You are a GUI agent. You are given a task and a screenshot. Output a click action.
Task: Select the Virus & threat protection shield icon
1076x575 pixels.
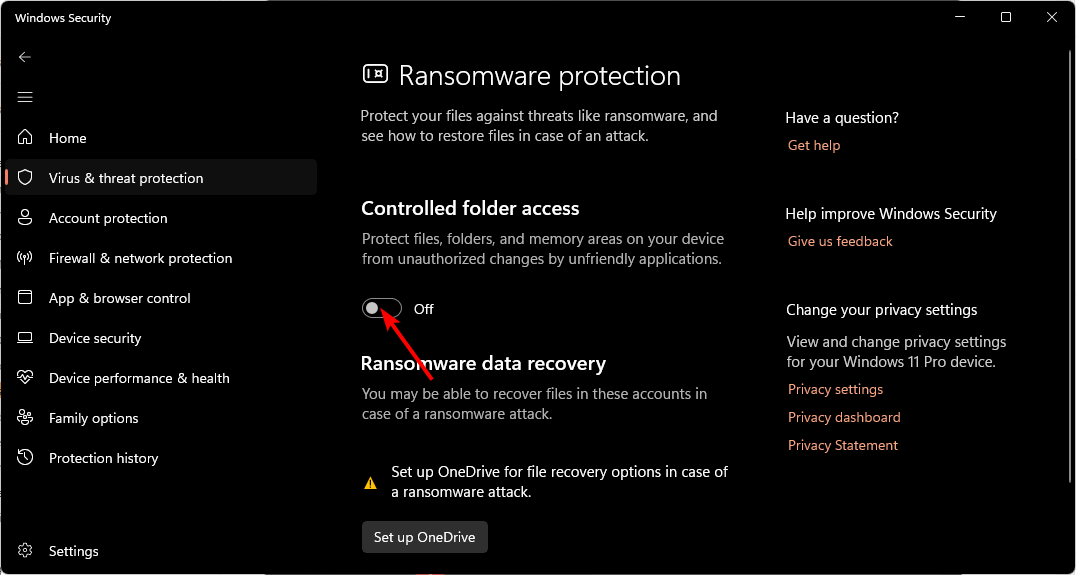25,178
